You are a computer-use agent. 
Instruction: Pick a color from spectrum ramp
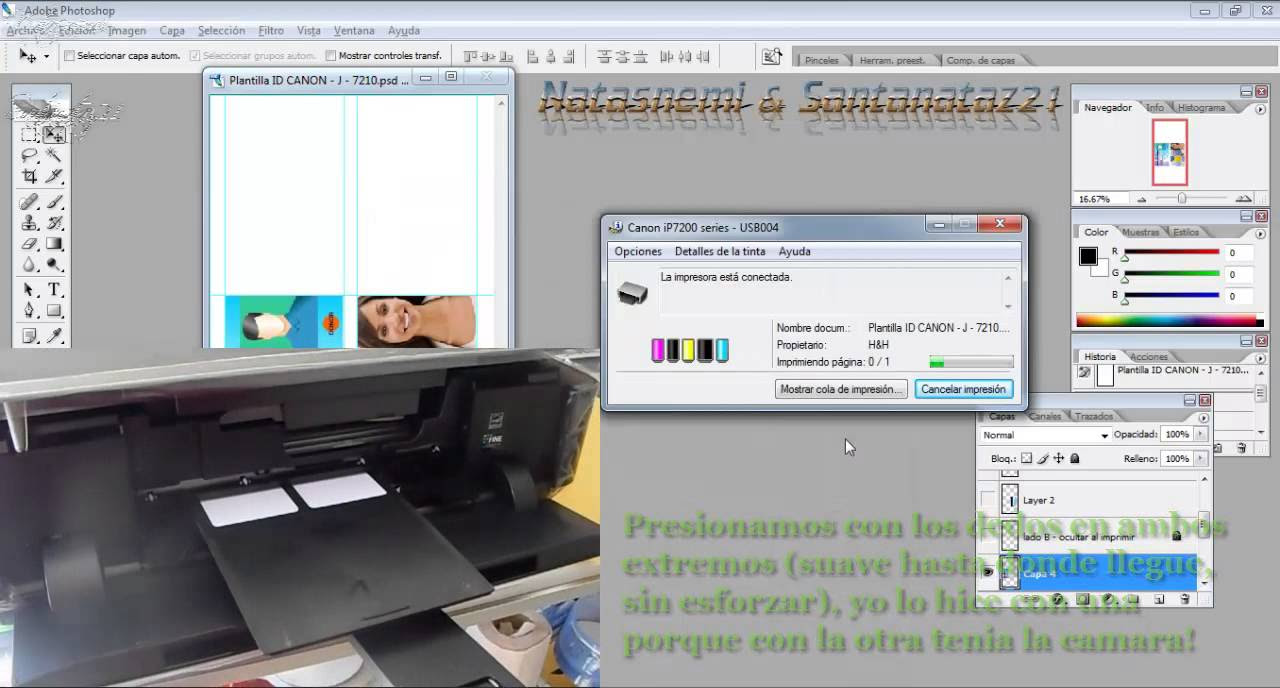[x=1169, y=321]
